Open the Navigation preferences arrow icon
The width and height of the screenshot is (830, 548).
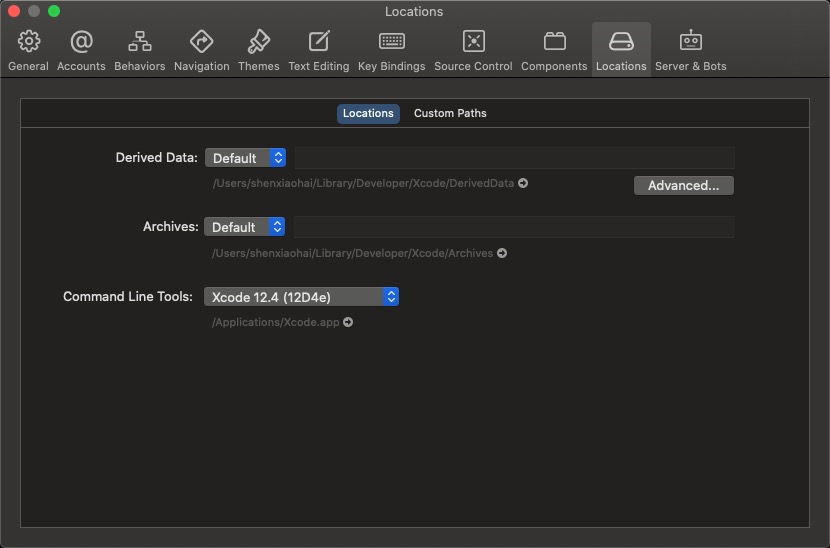click(202, 41)
